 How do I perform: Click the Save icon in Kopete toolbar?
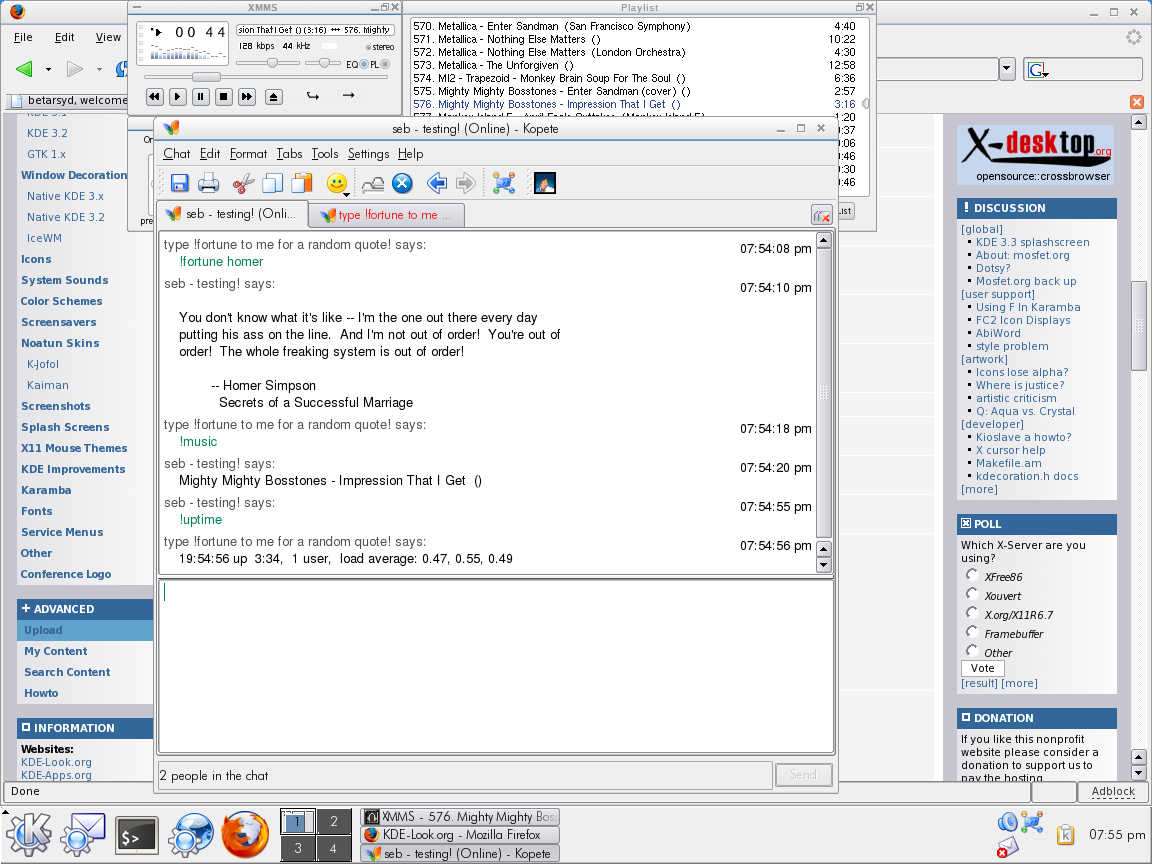tap(179, 183)
